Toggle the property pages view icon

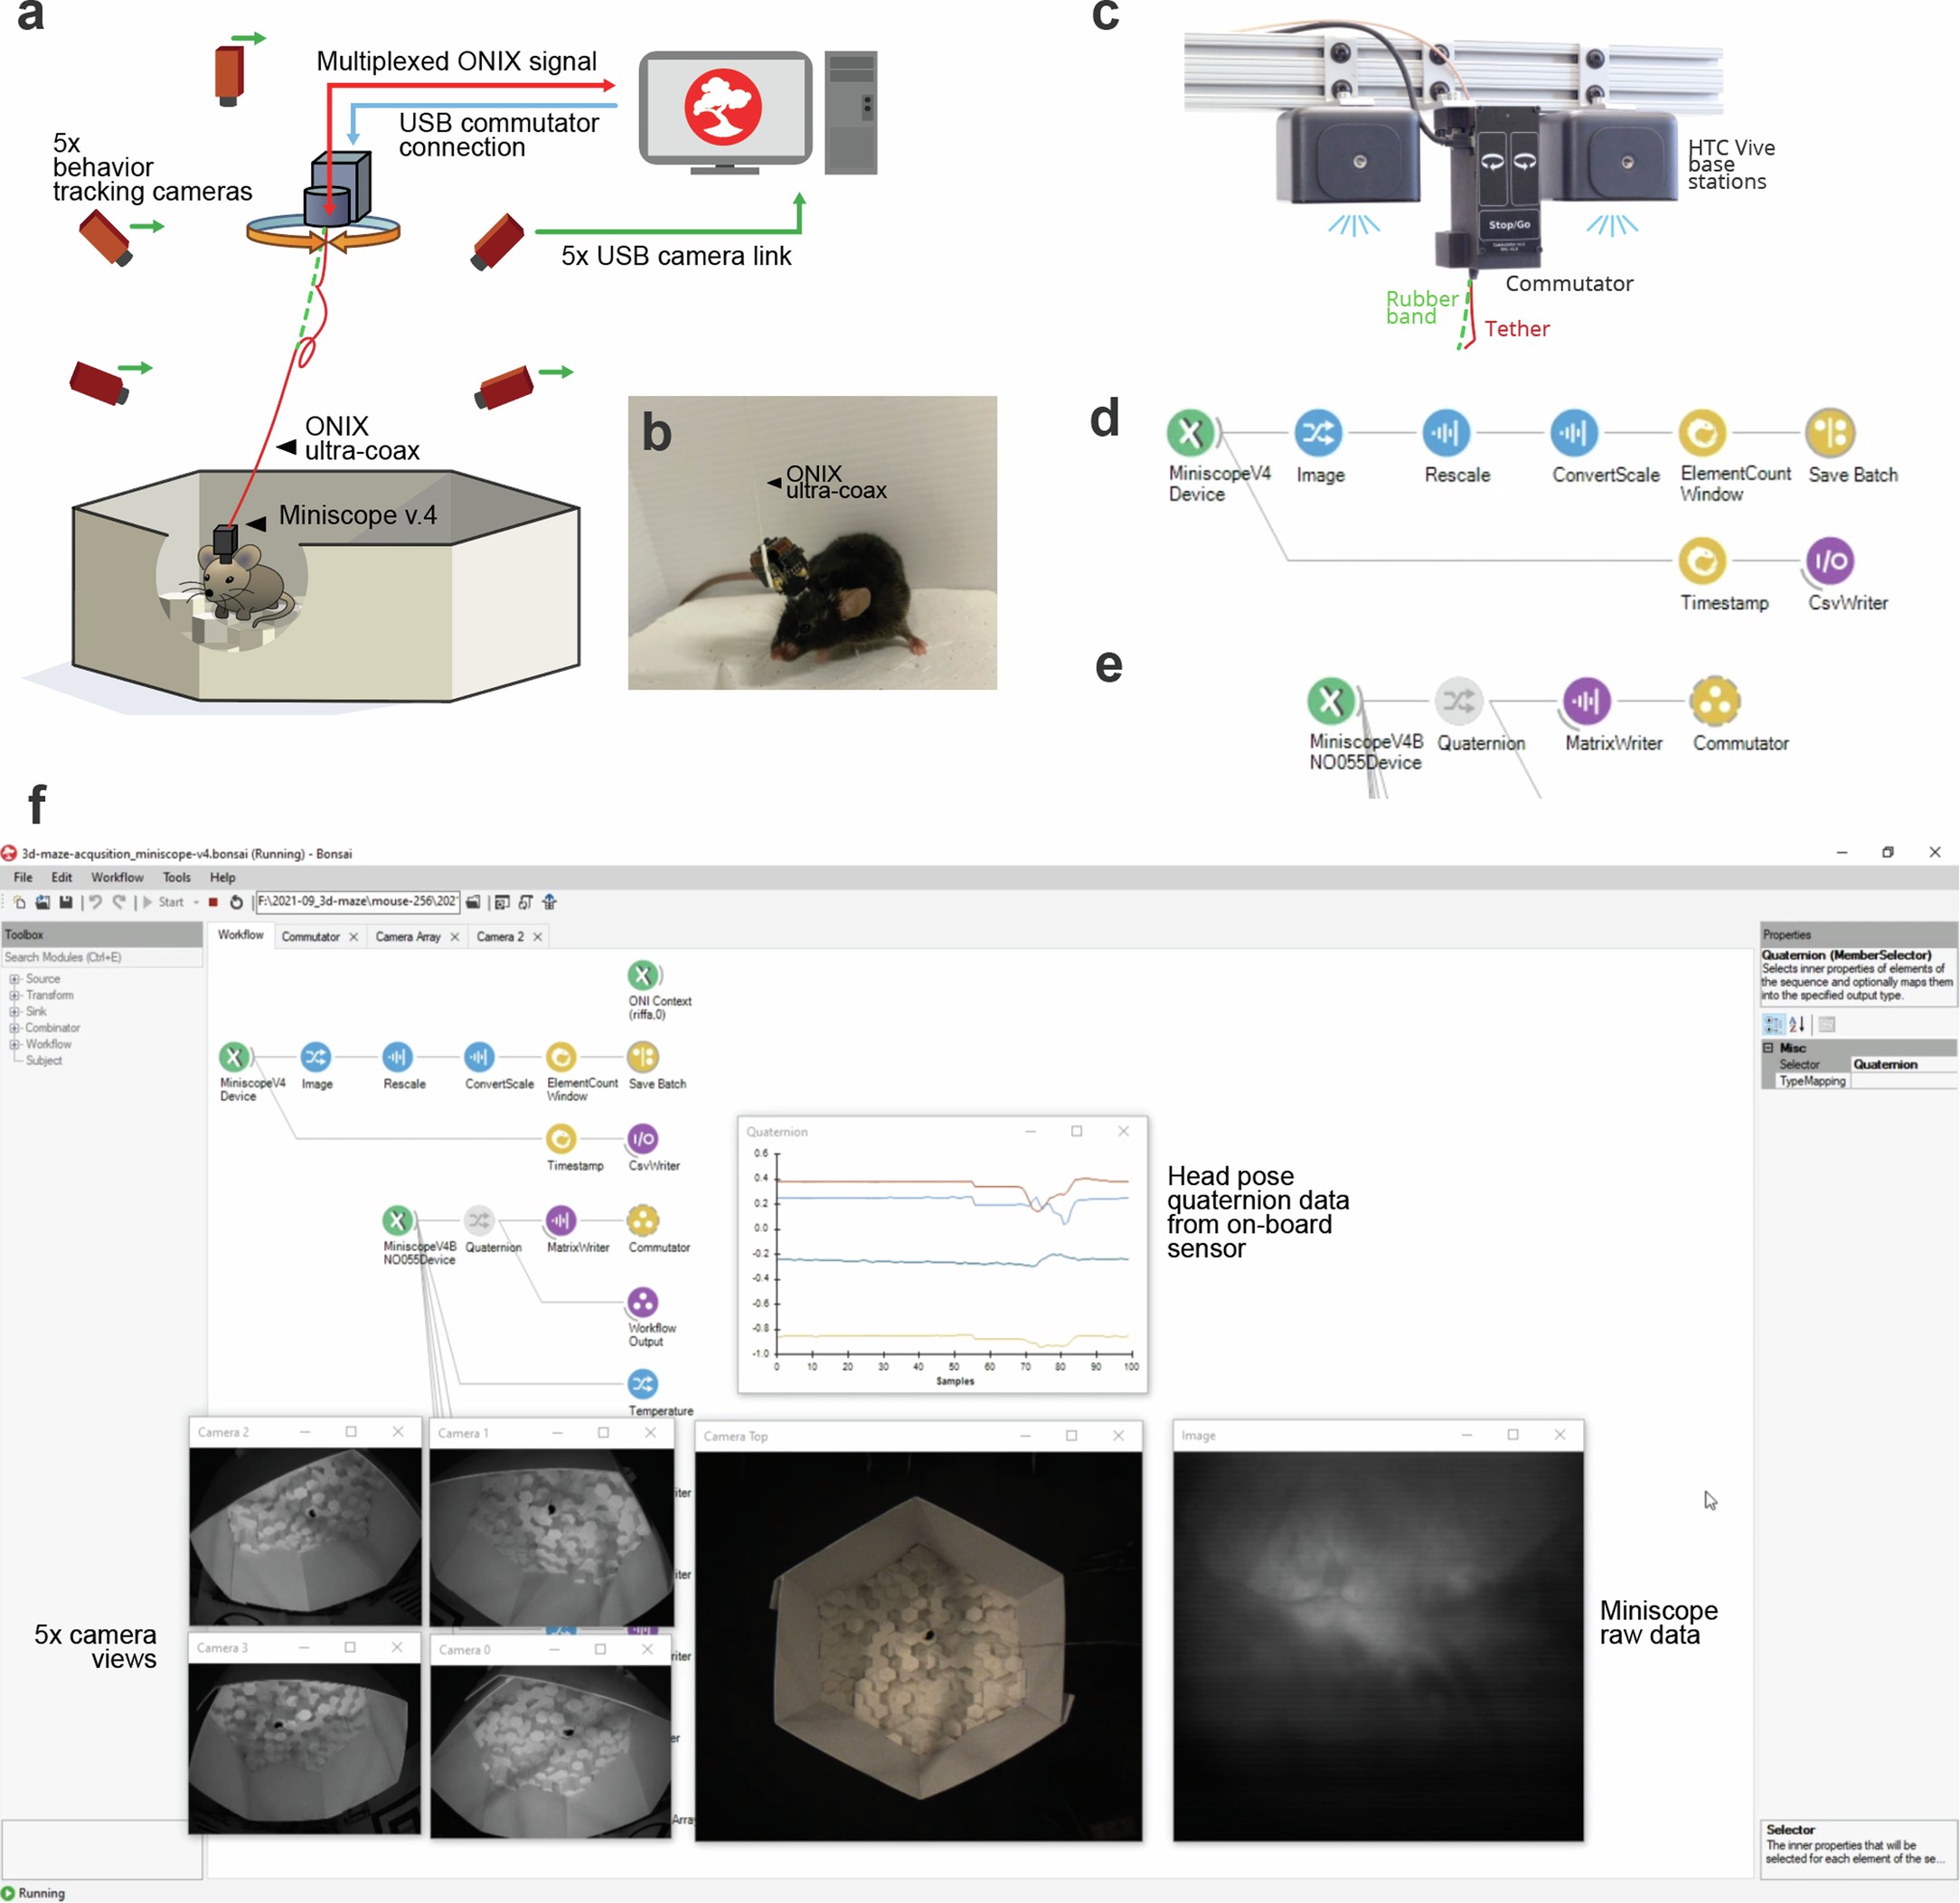[x=1827, y=1025]
